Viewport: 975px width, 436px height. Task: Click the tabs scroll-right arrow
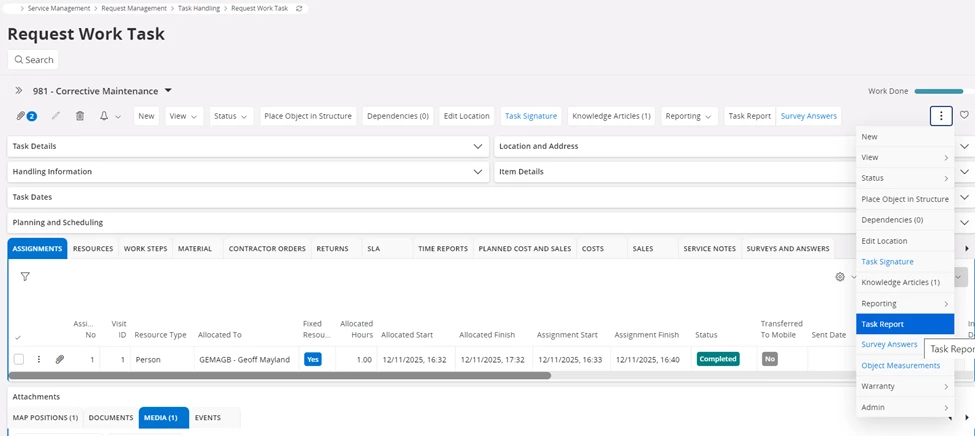pos(966,249)
